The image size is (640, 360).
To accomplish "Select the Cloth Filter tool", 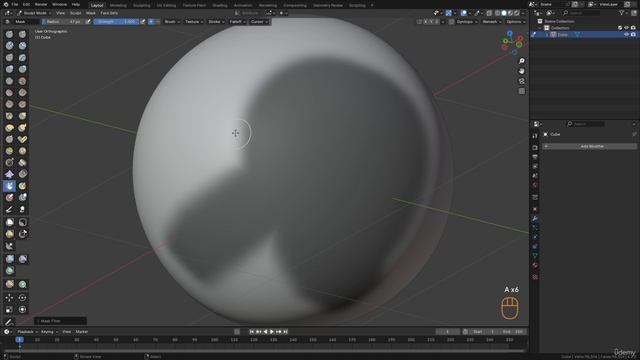I will coord(22,259).
